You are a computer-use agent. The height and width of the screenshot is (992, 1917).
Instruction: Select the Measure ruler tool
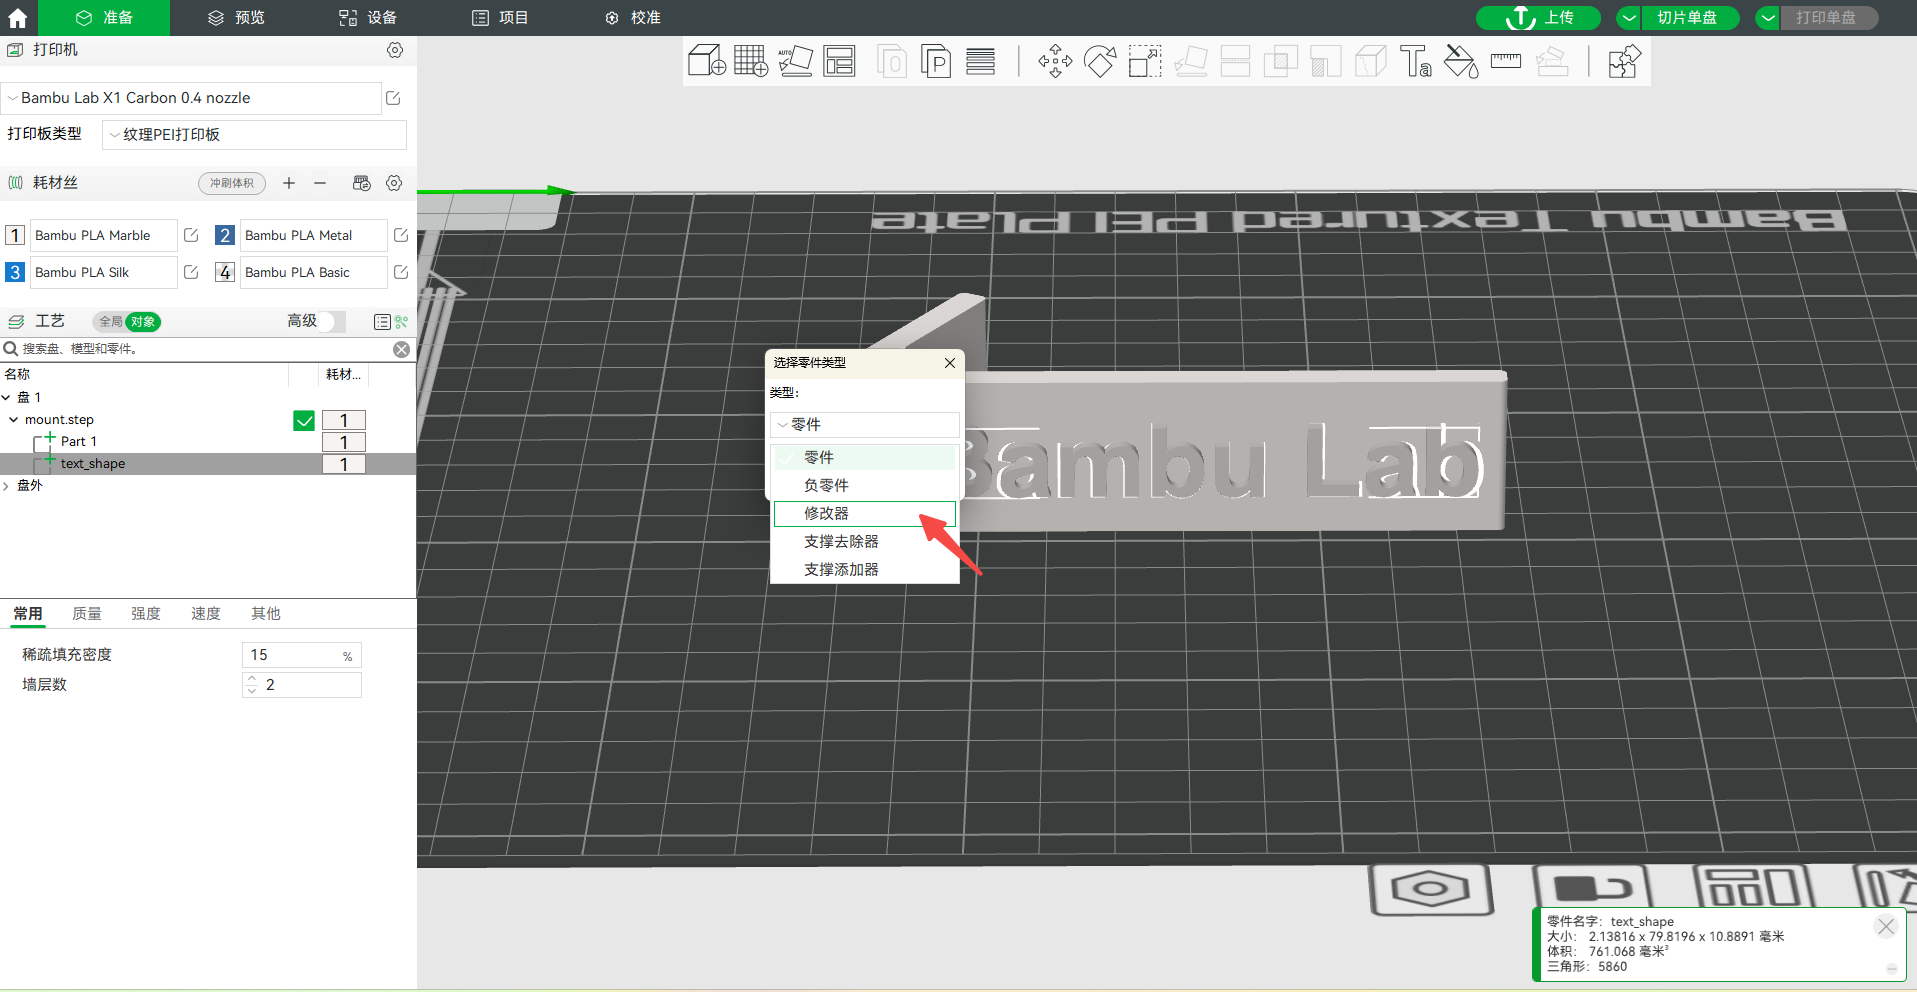click(x=1506, y=62)
